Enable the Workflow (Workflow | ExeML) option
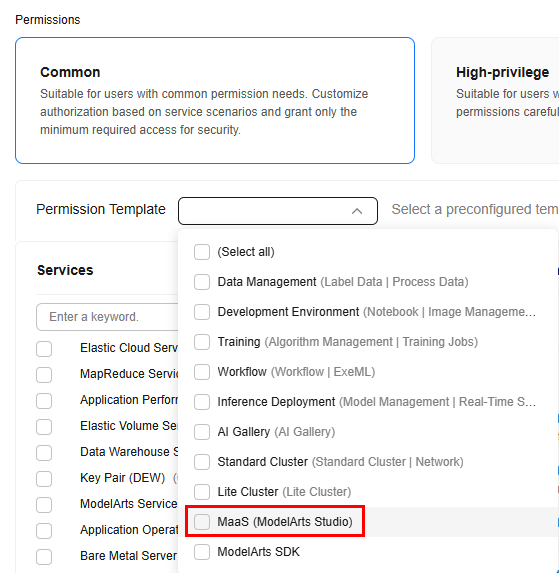The height and width of the screenshot is (573, 559). [x=202, y=372]
